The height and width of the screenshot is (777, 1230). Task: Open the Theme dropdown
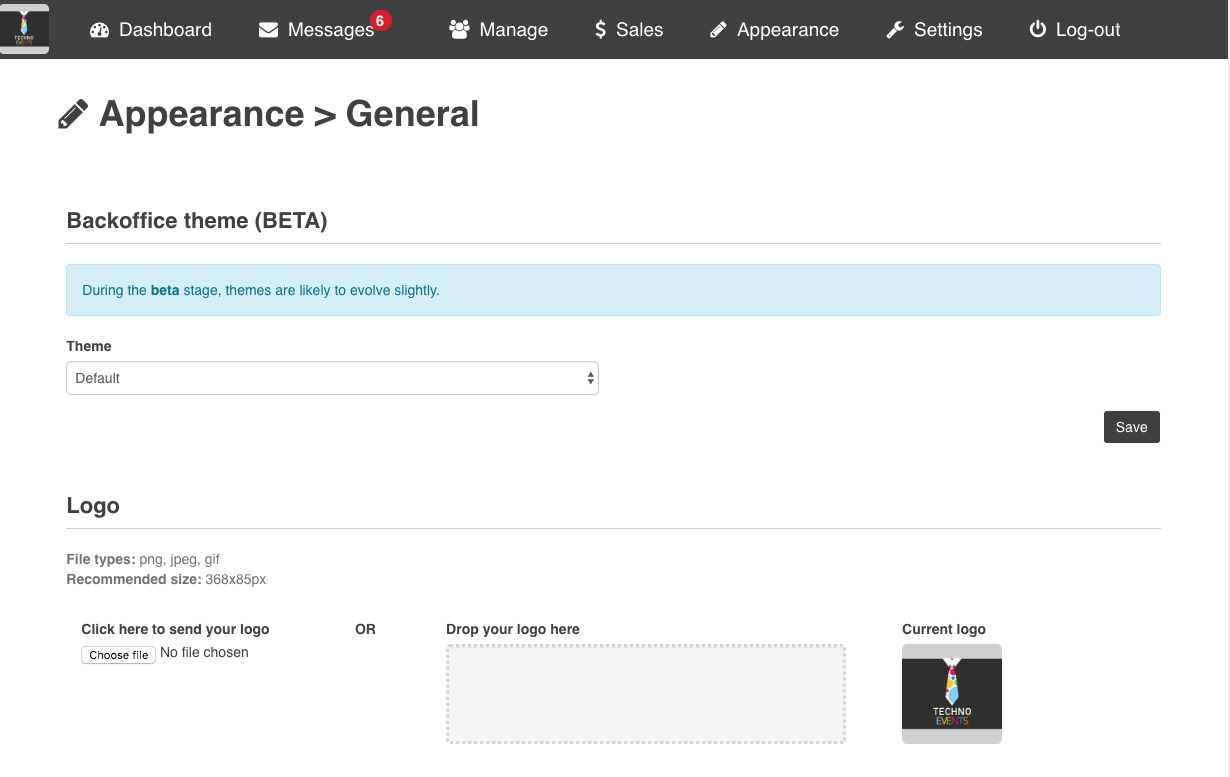pos(332,378)
